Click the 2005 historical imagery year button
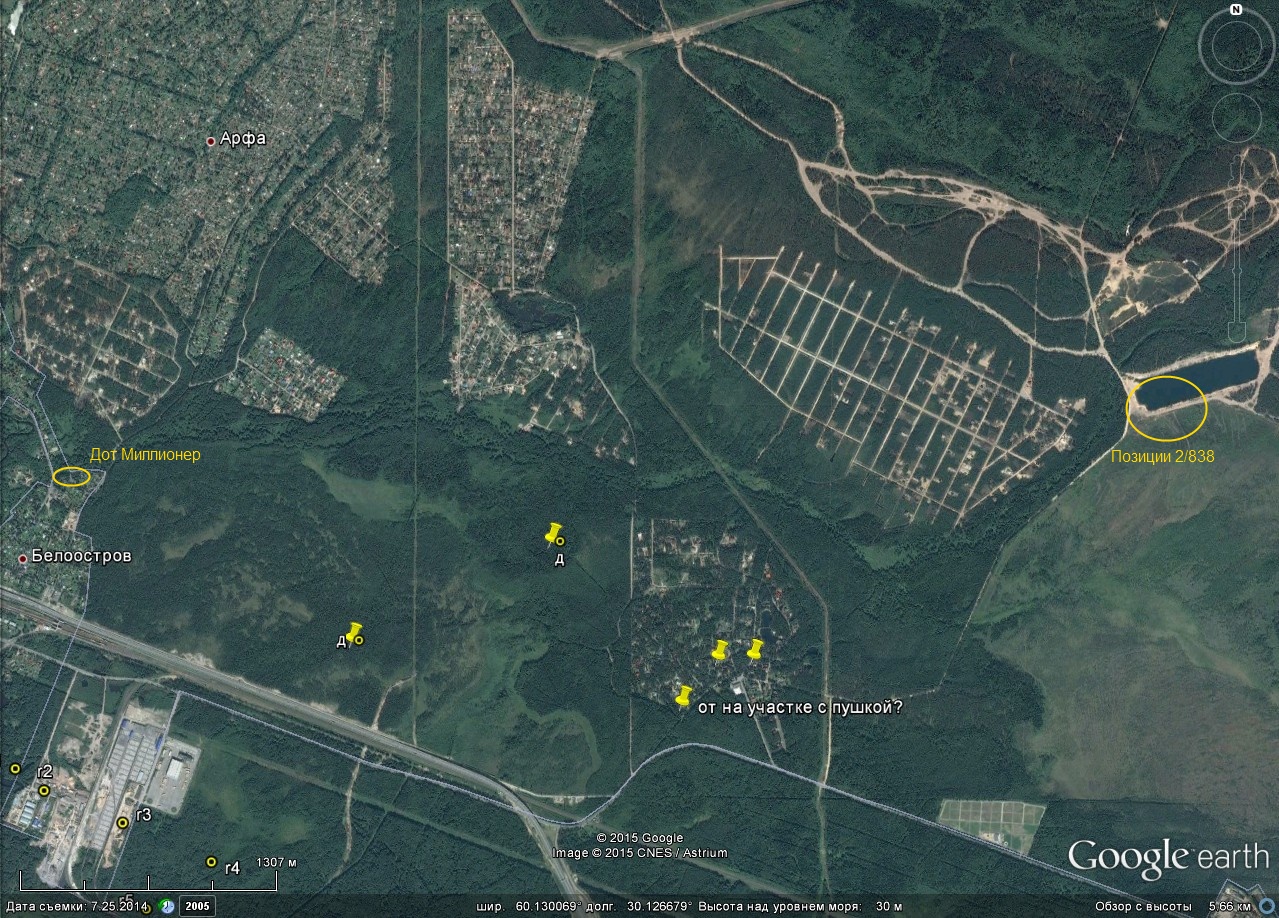This screenshot has width=1279, height=918. tap(198, 906)
